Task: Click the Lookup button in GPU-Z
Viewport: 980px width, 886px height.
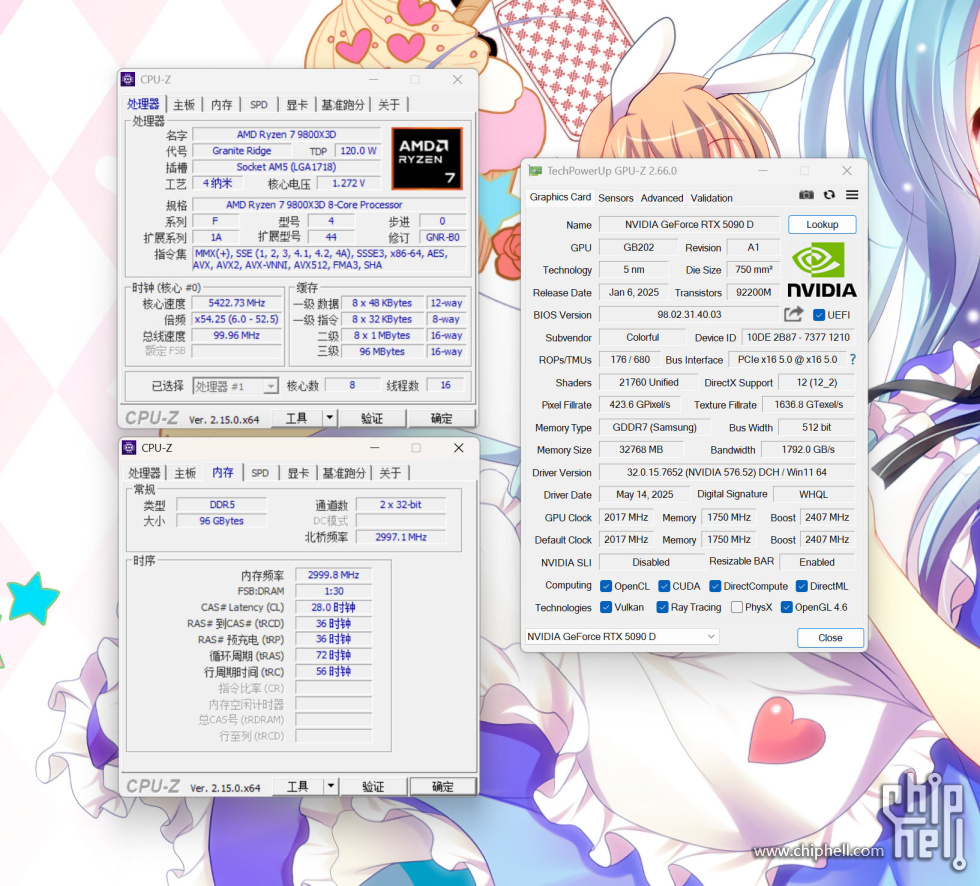Action: (822, 224)
